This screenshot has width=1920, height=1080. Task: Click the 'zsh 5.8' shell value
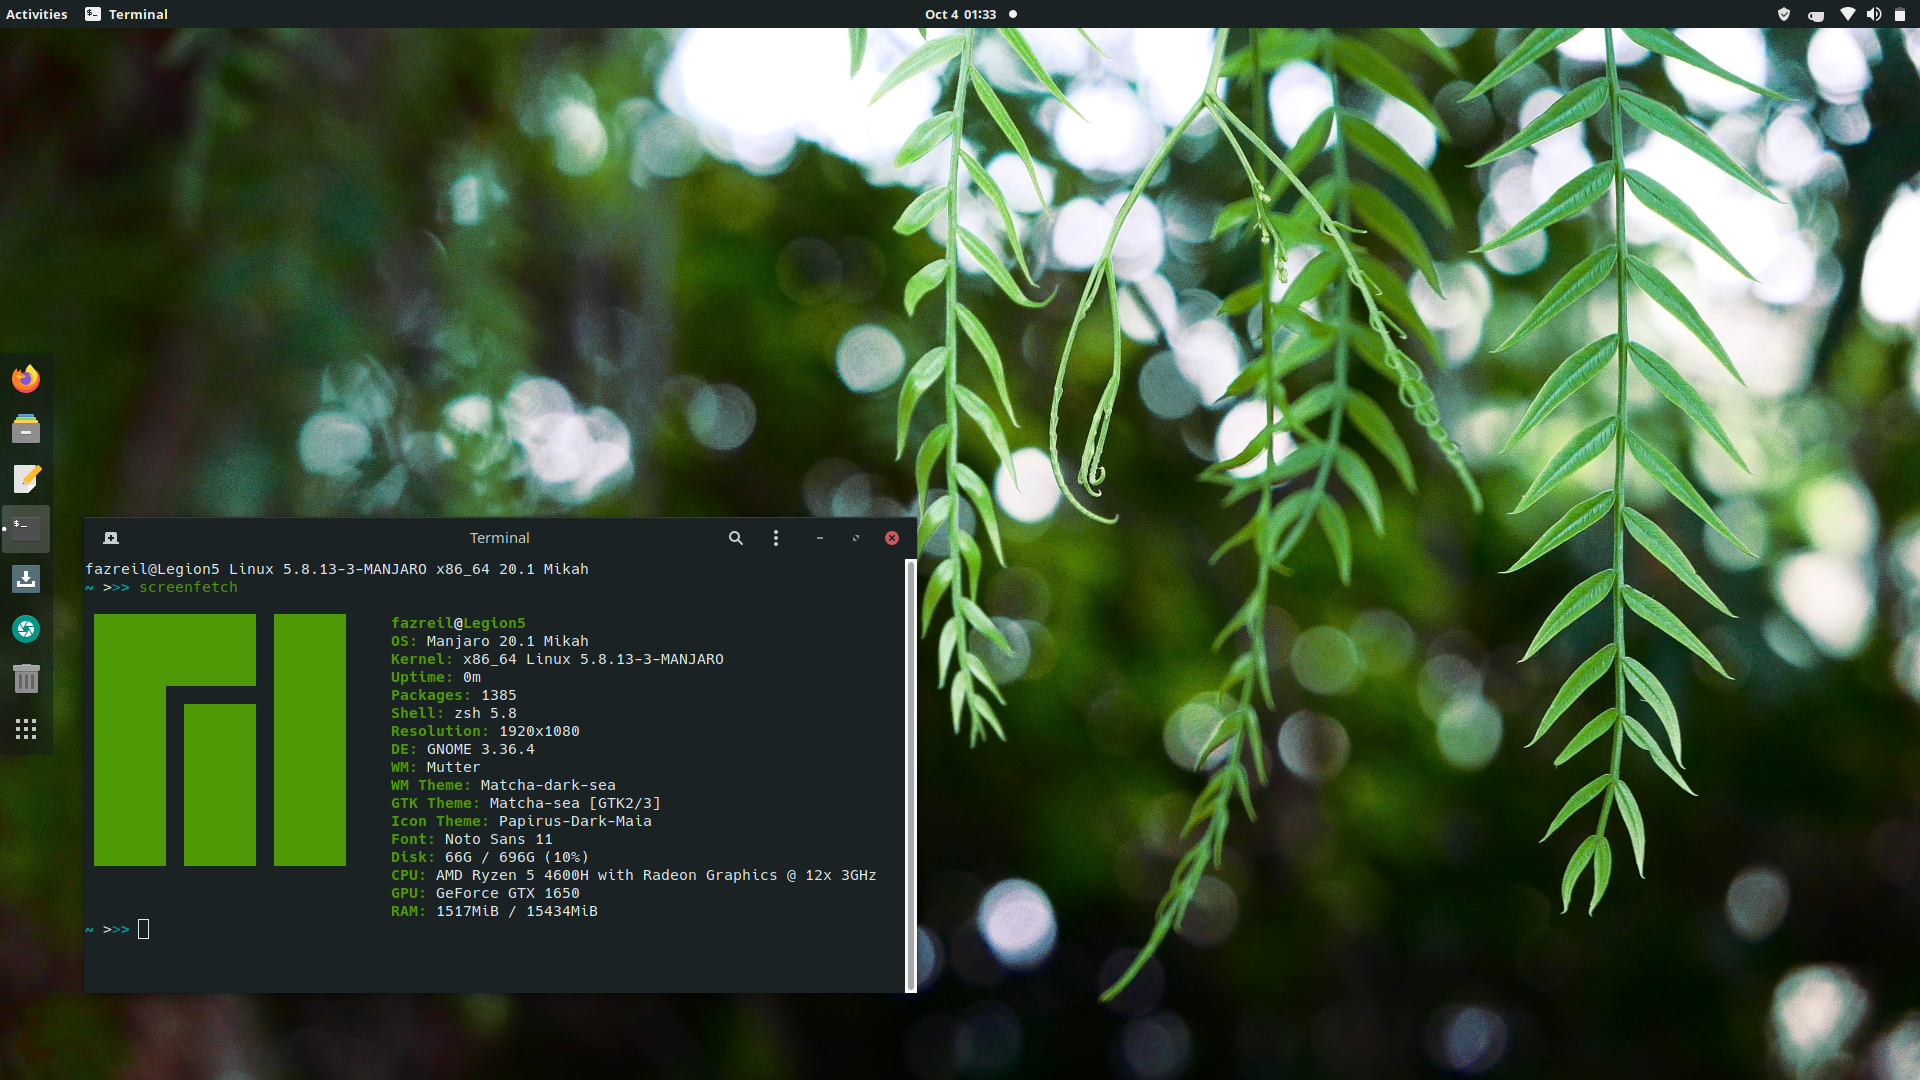click(x=486, y=713)
